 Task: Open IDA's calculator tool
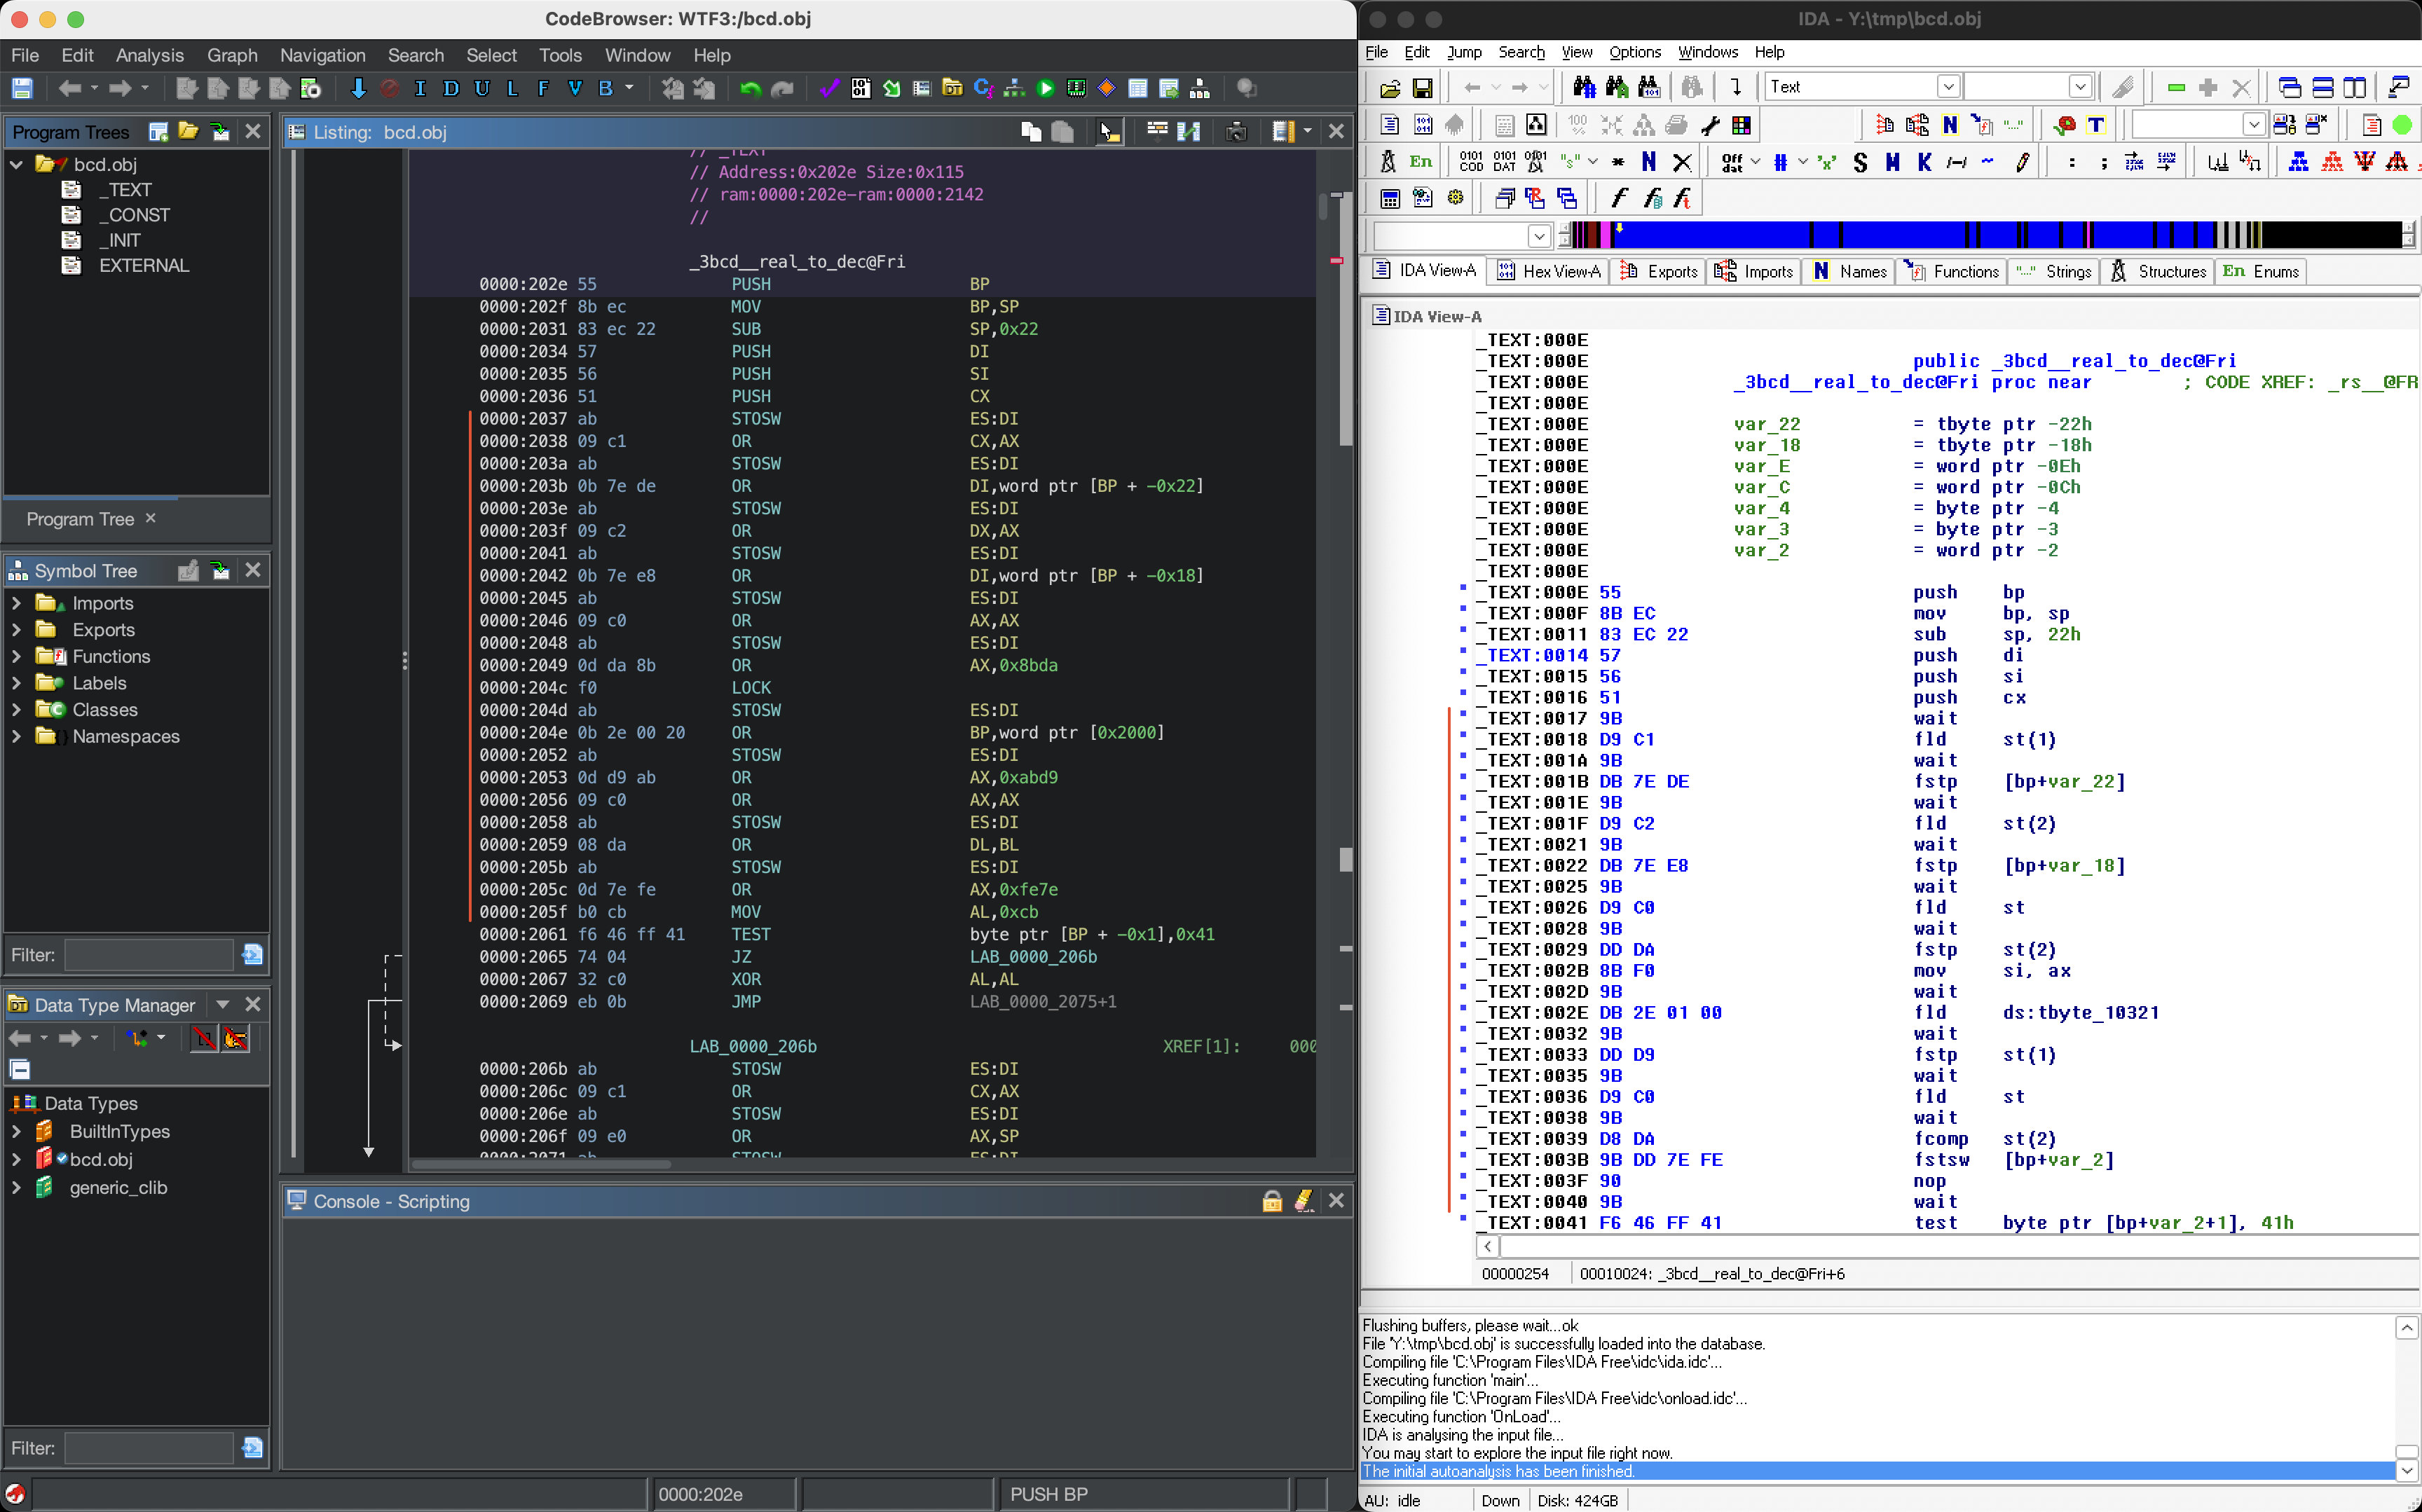tap(1390, 197)
